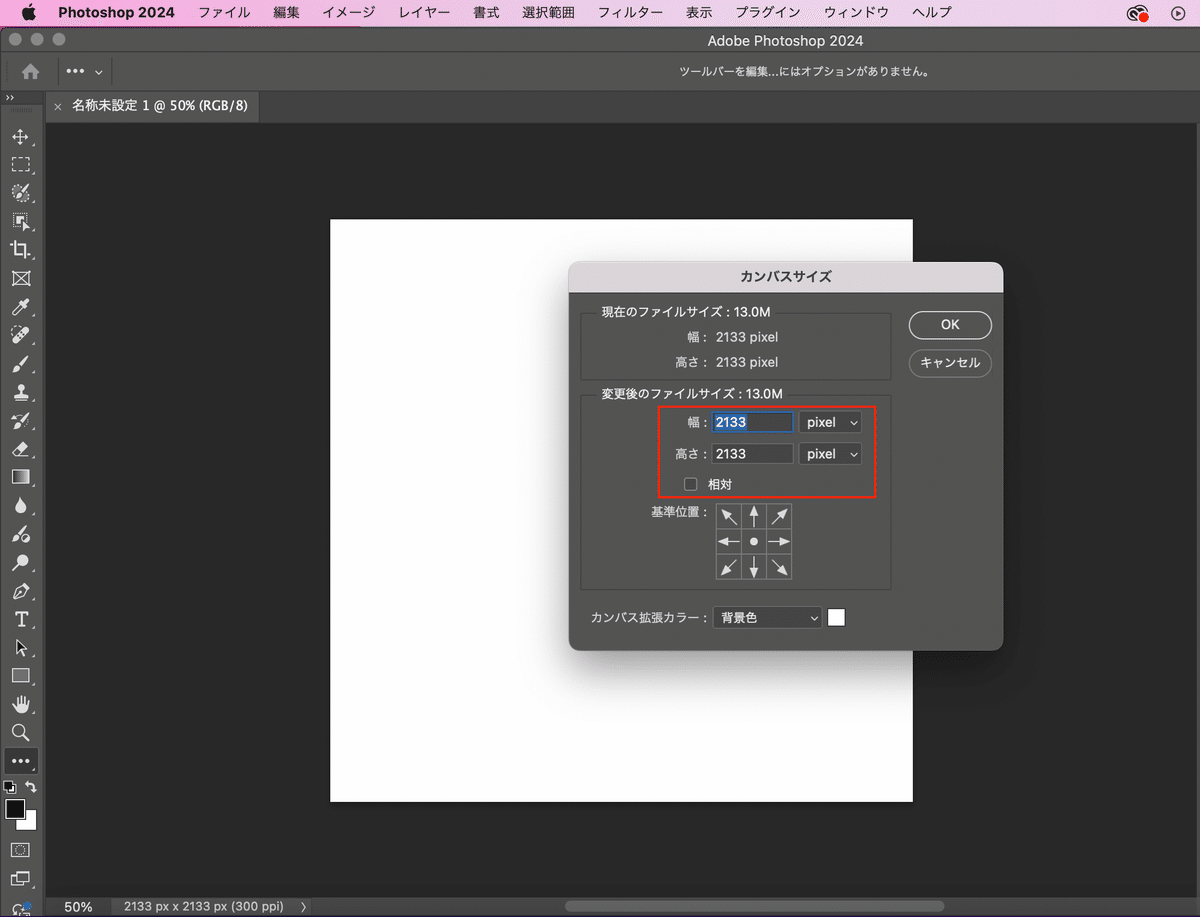Open the Photoshop 2024 application menu
1200x917 pixels.
[116, 13]
